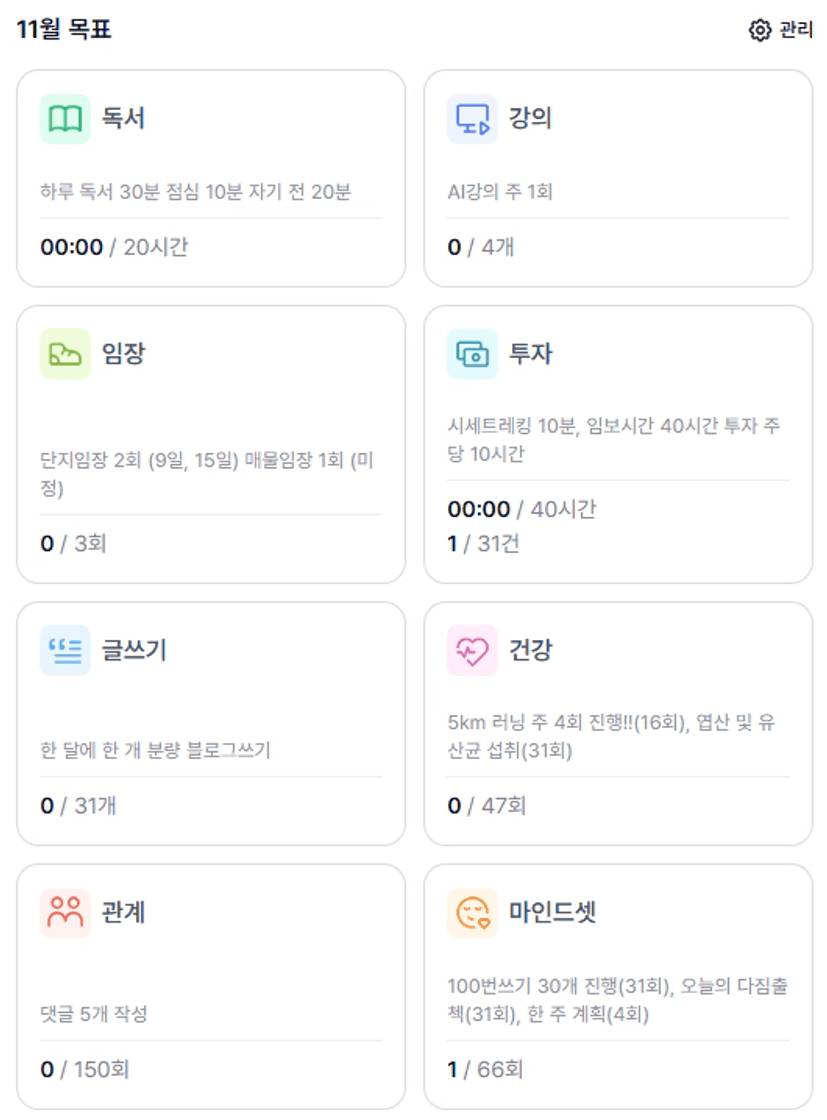
Task: Open the 관리 settings link
Action: tap(796, 31)
